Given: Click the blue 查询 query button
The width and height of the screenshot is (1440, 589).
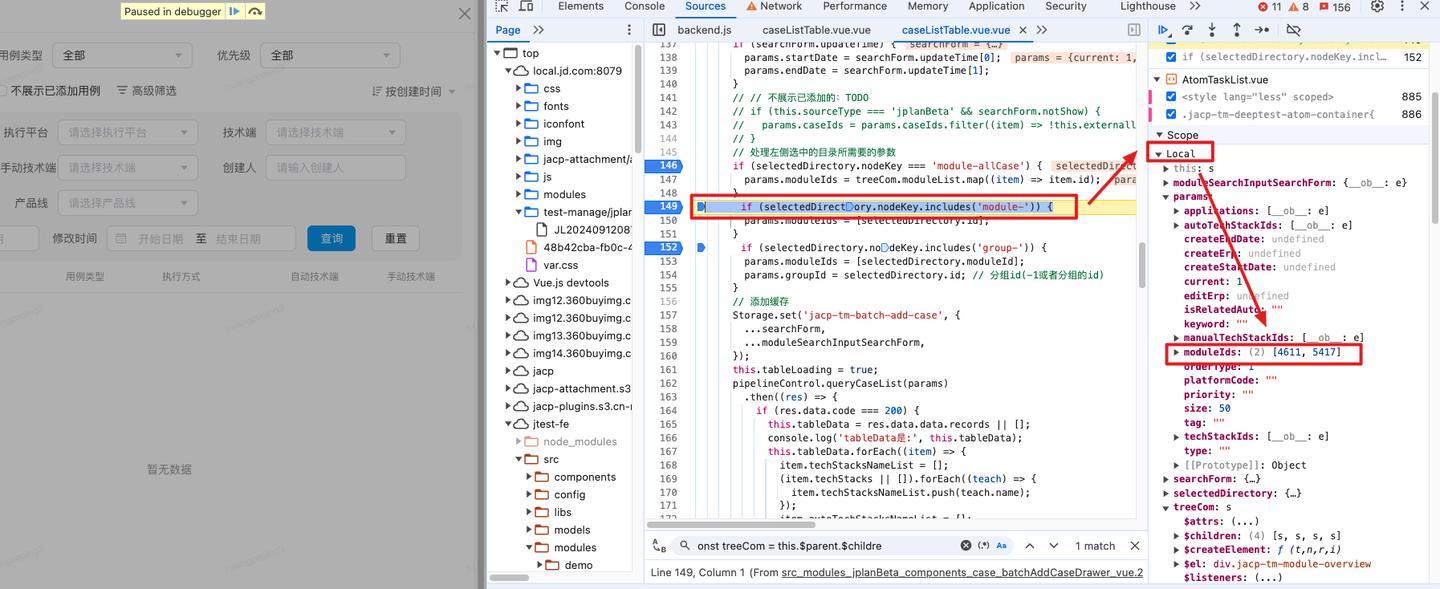Looking at the screenshot, I should tap(331, 239).
